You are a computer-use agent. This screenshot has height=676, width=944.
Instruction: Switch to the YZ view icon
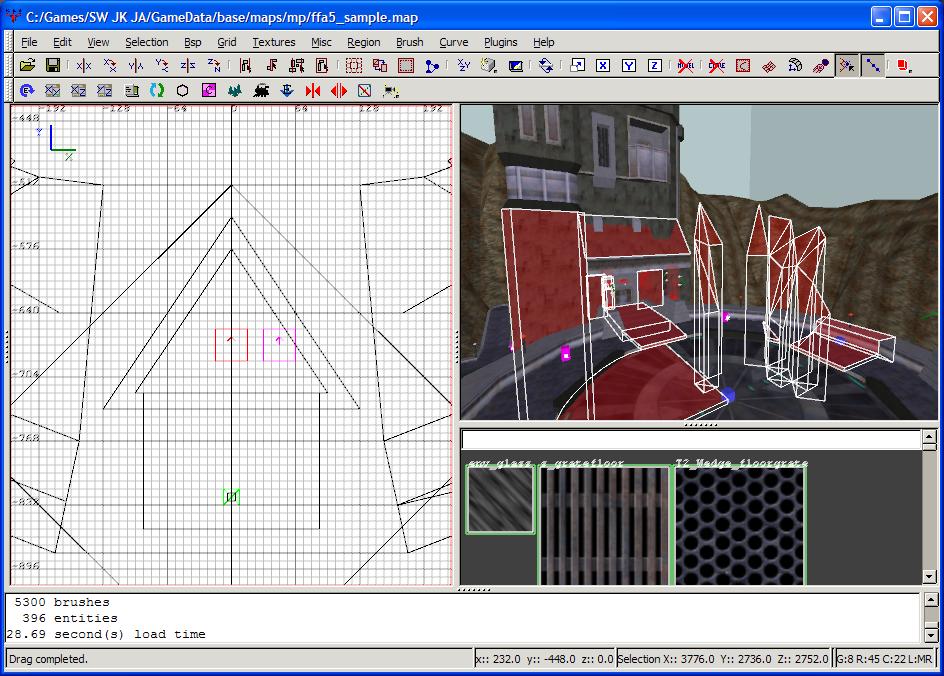104,91
